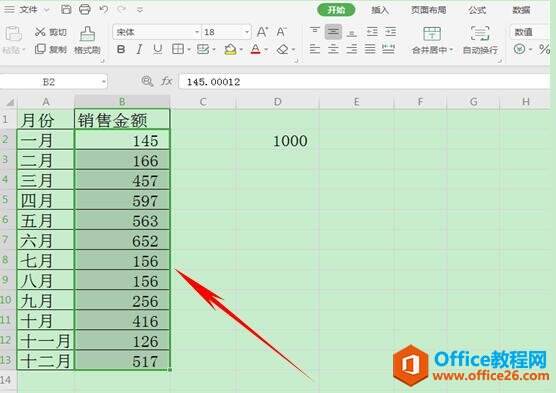Click the save icon in quick access toolbar
Image resolution: width=556 pixels, height=393 pixels.
point(66,10)
